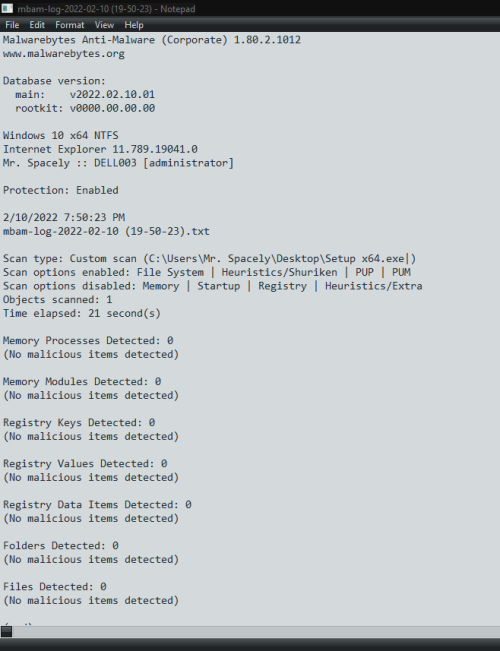Place cursor on Registry Keys Detected line
The width and height of the screenshot is (500, 651).
coord(79,422)
